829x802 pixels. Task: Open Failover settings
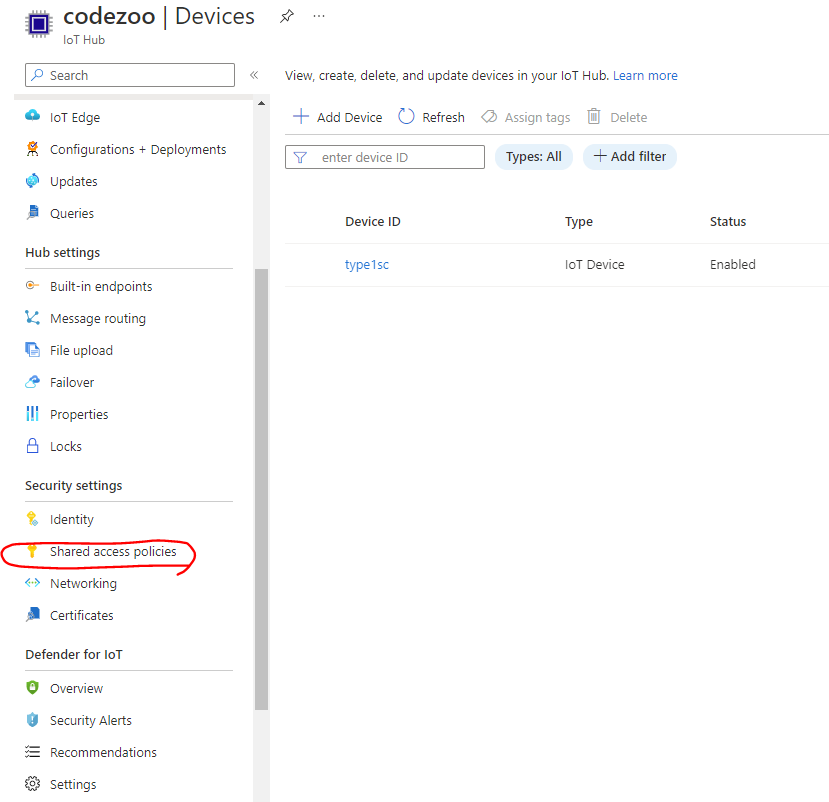(x=72, y=383)
